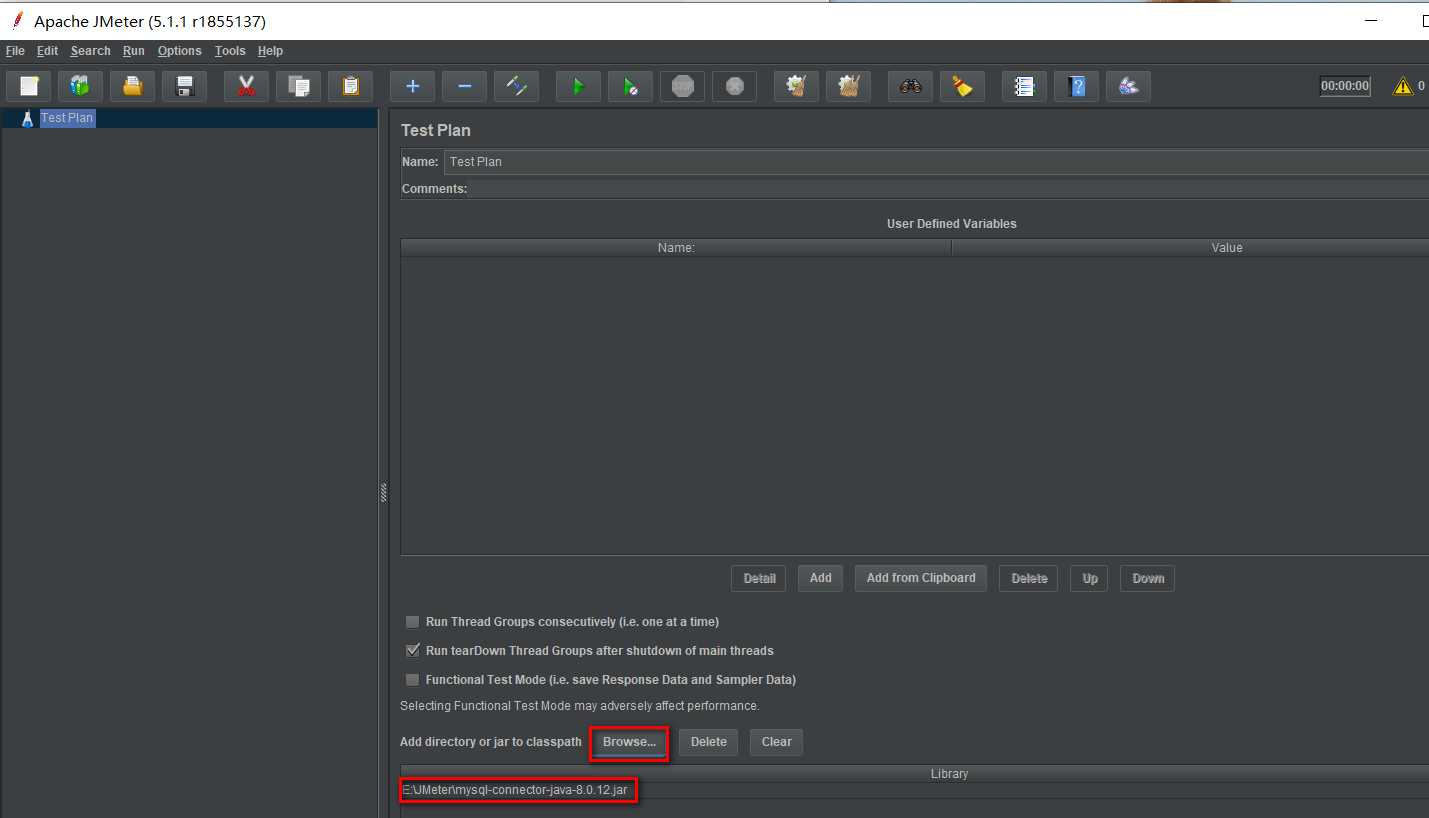
Task: Open the Search menu
Action: click(90, 51)
